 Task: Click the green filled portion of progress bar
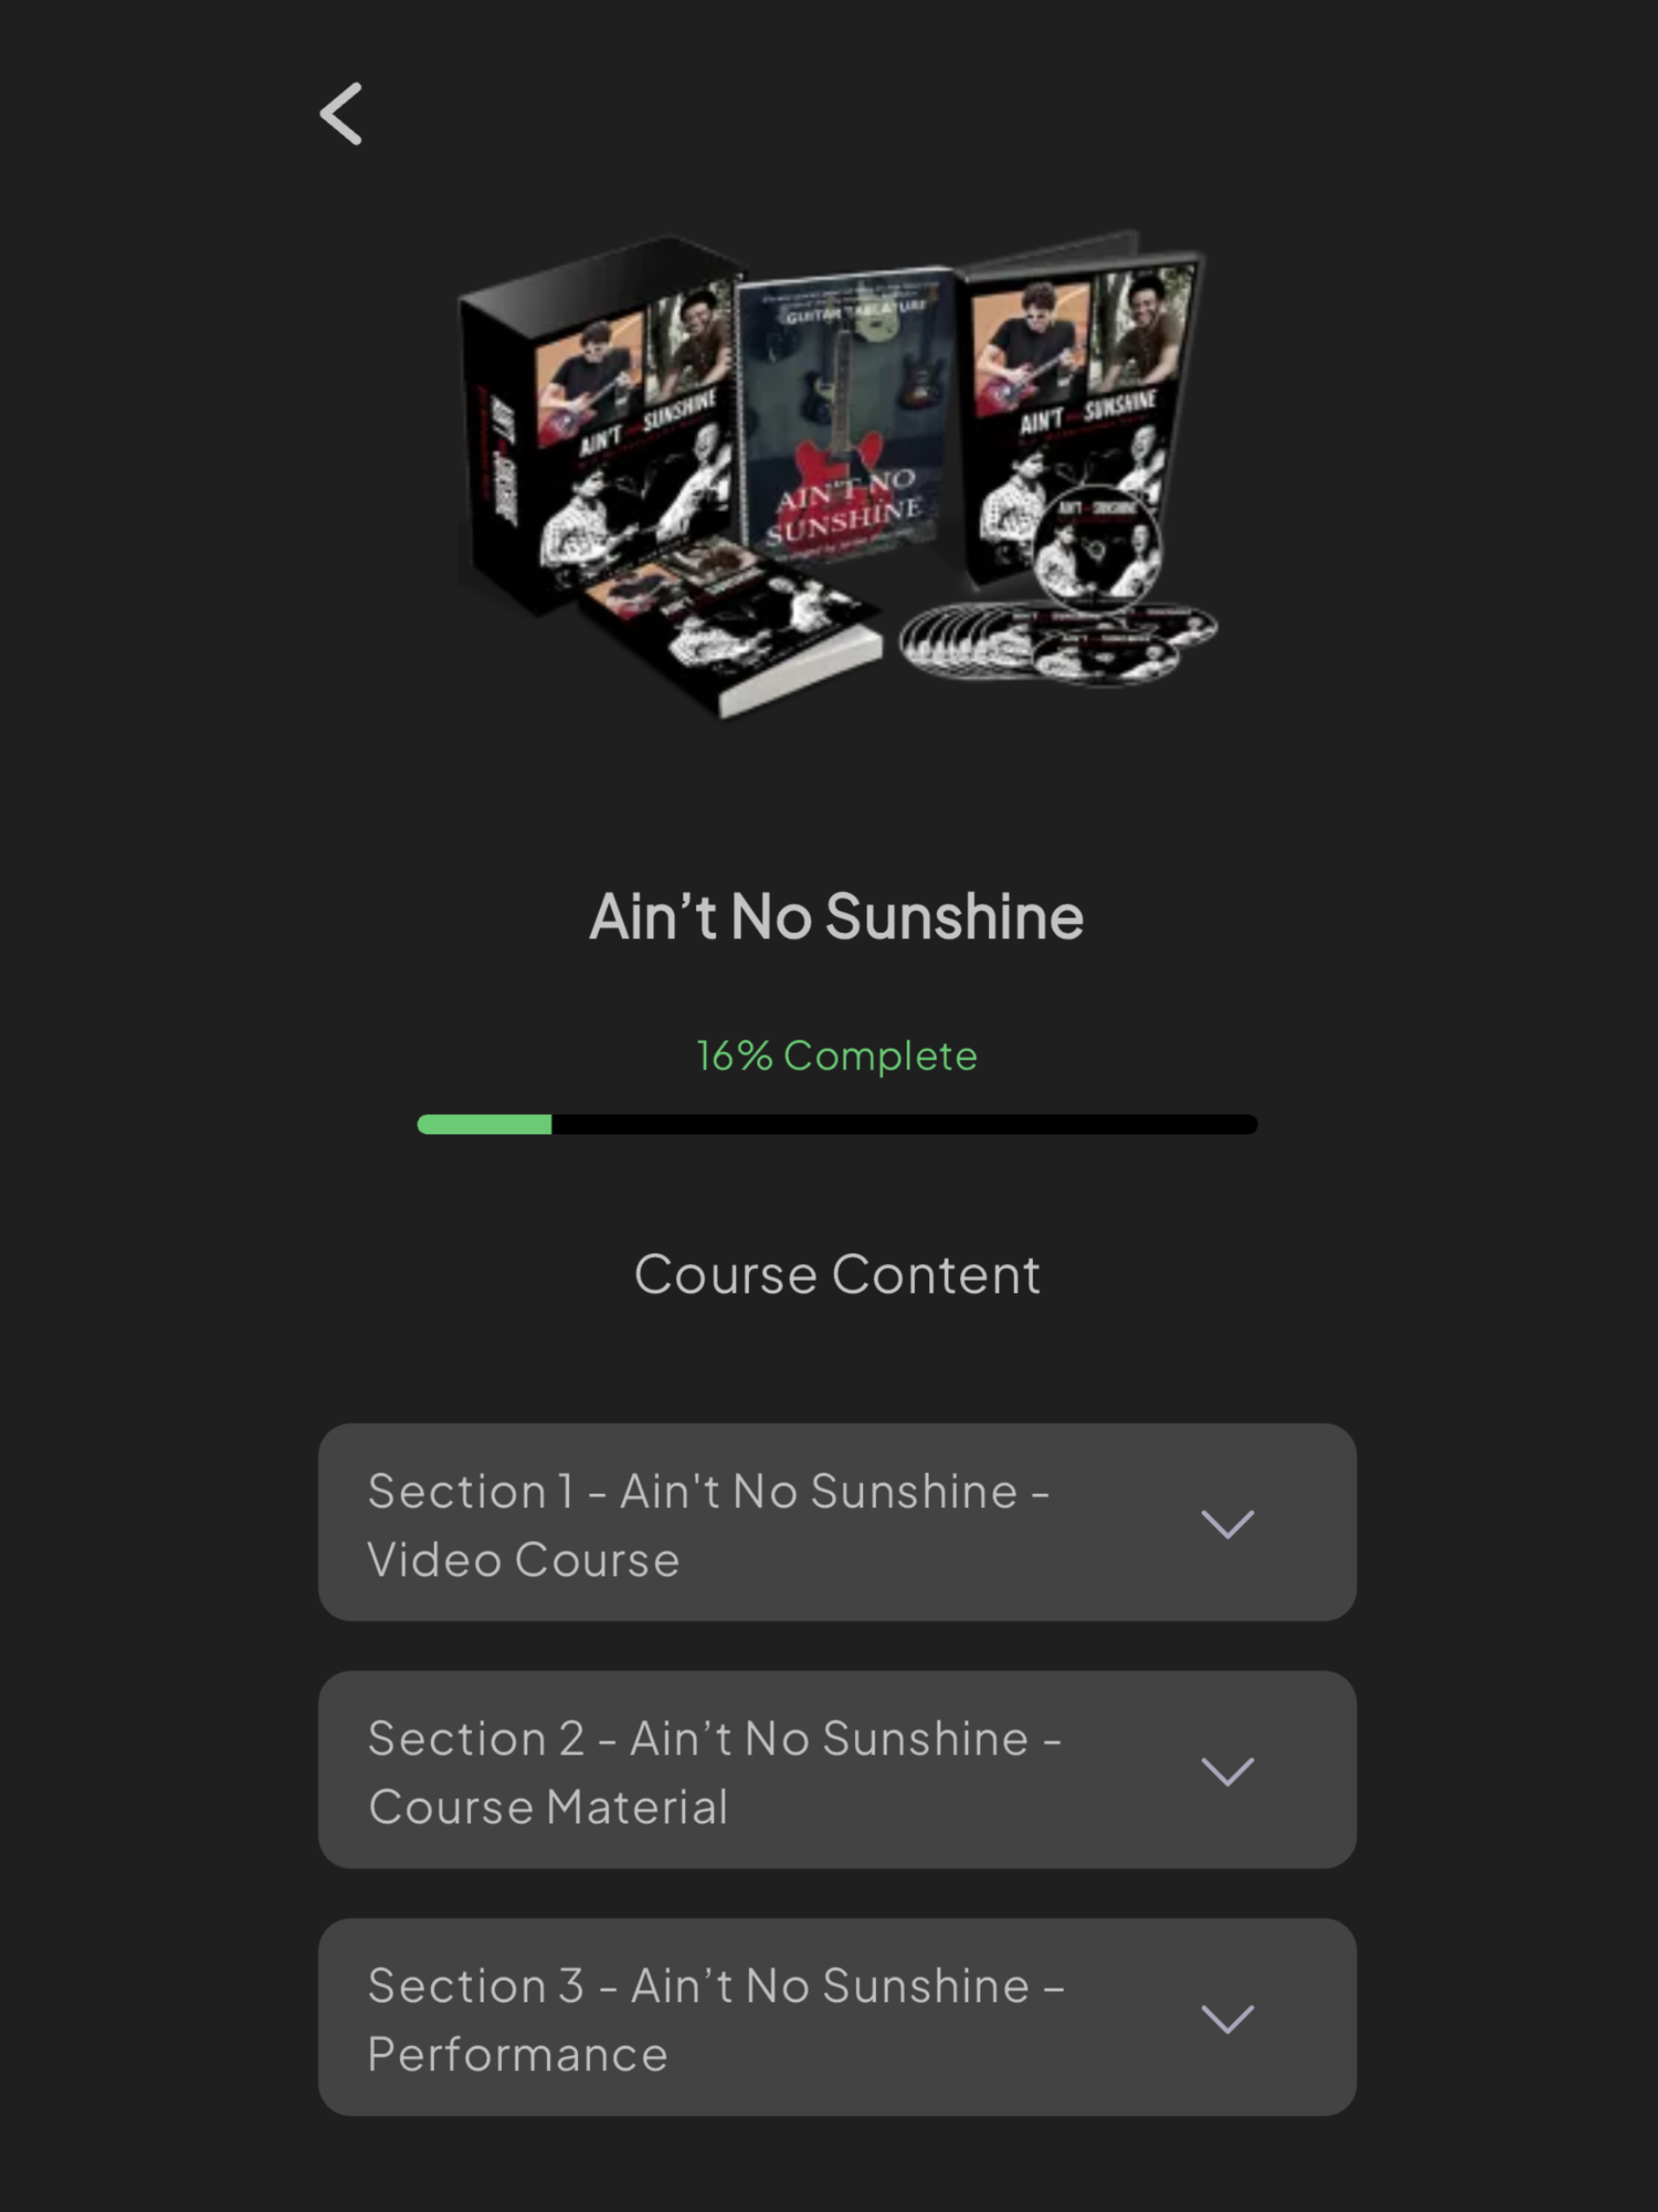click(484, 1124)
